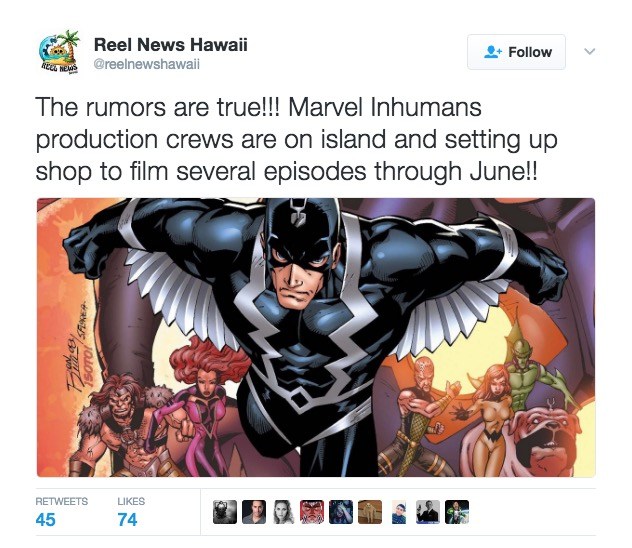View the 74 likes list

[127, 519]
